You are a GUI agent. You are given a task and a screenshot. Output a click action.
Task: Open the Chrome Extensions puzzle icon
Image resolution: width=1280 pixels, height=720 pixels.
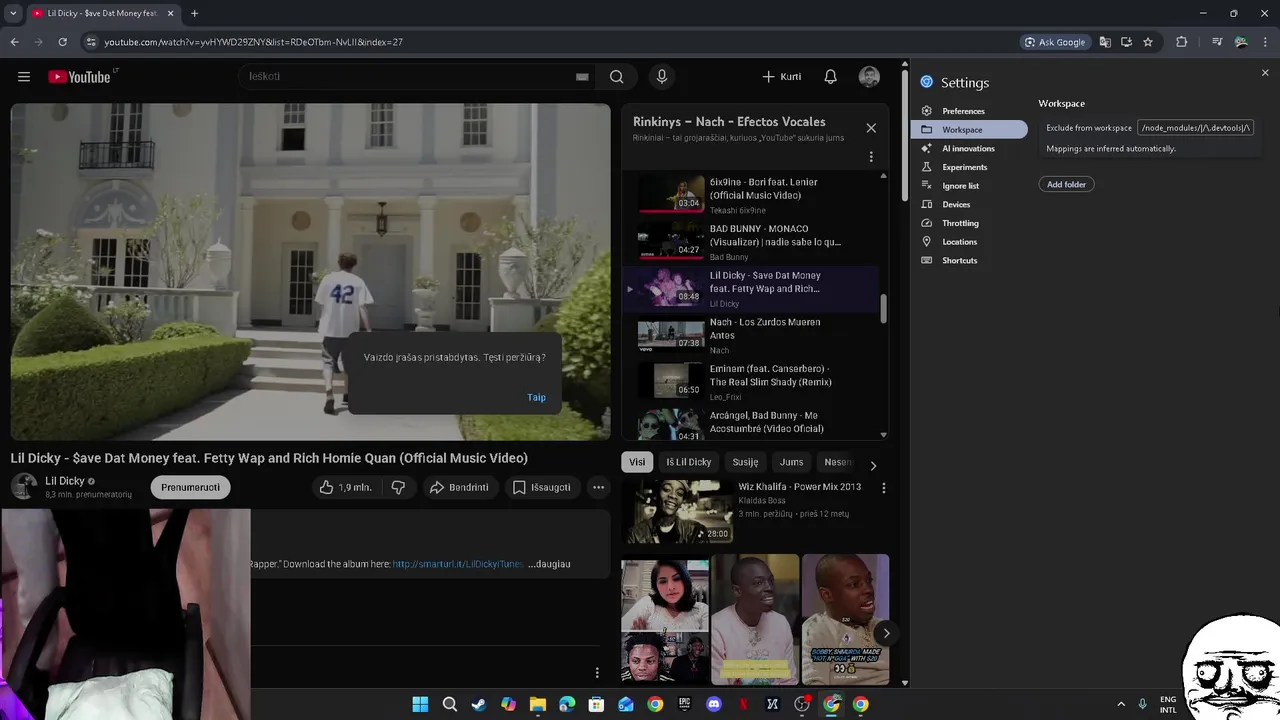click(1182, 42)
